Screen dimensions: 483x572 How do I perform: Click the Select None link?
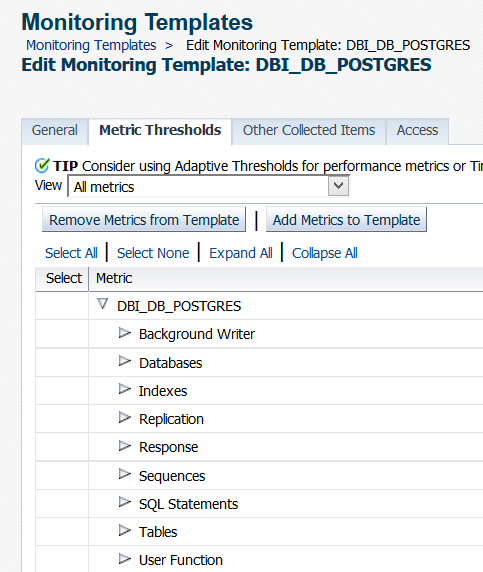point(153,253)
